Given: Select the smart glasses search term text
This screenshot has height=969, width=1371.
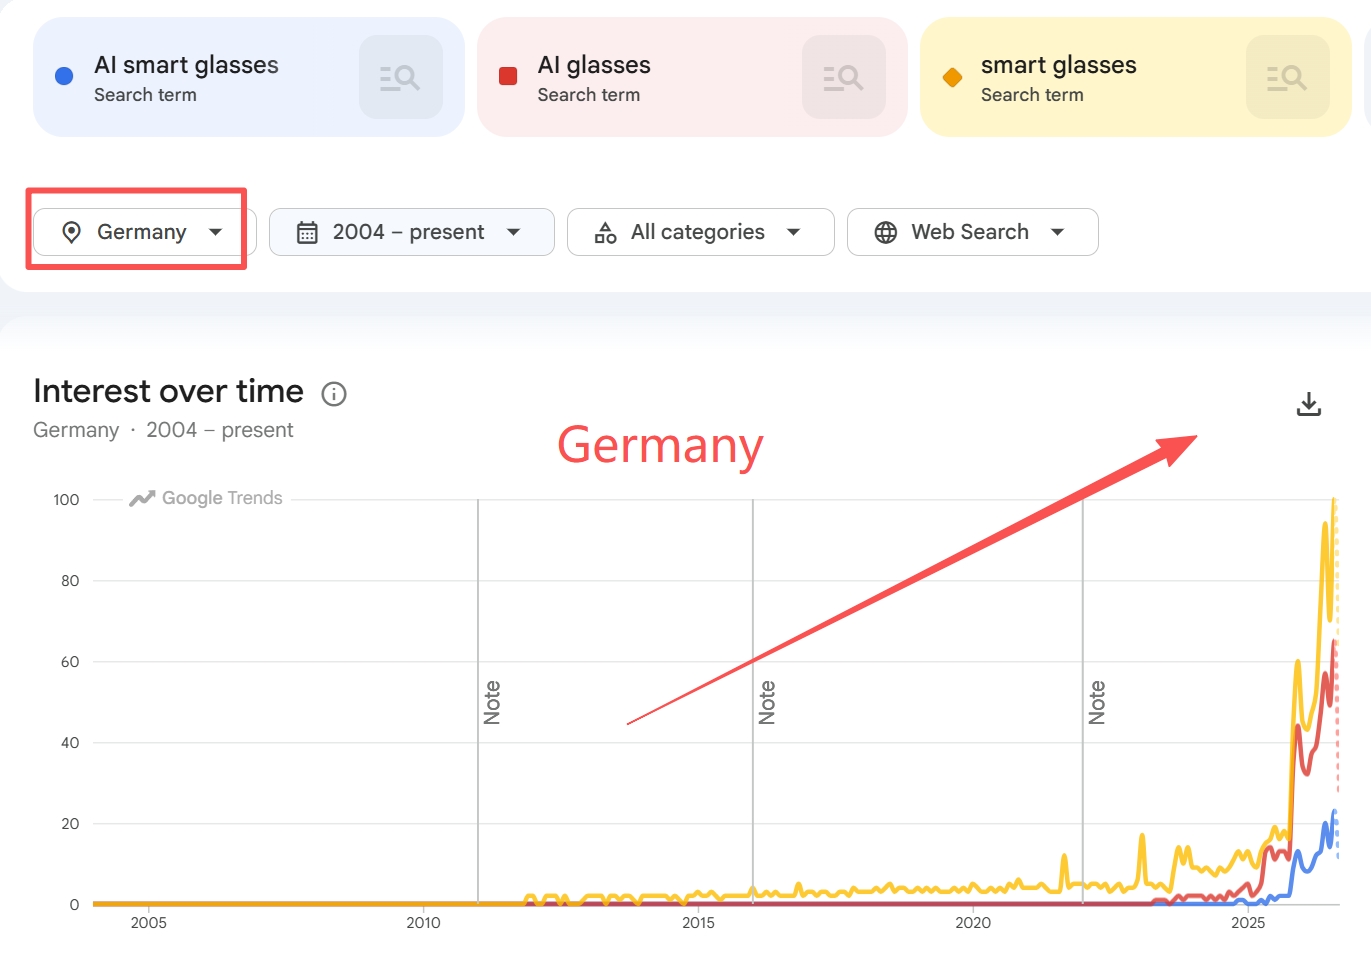Looking at the screenshot, I should 1059,65.
